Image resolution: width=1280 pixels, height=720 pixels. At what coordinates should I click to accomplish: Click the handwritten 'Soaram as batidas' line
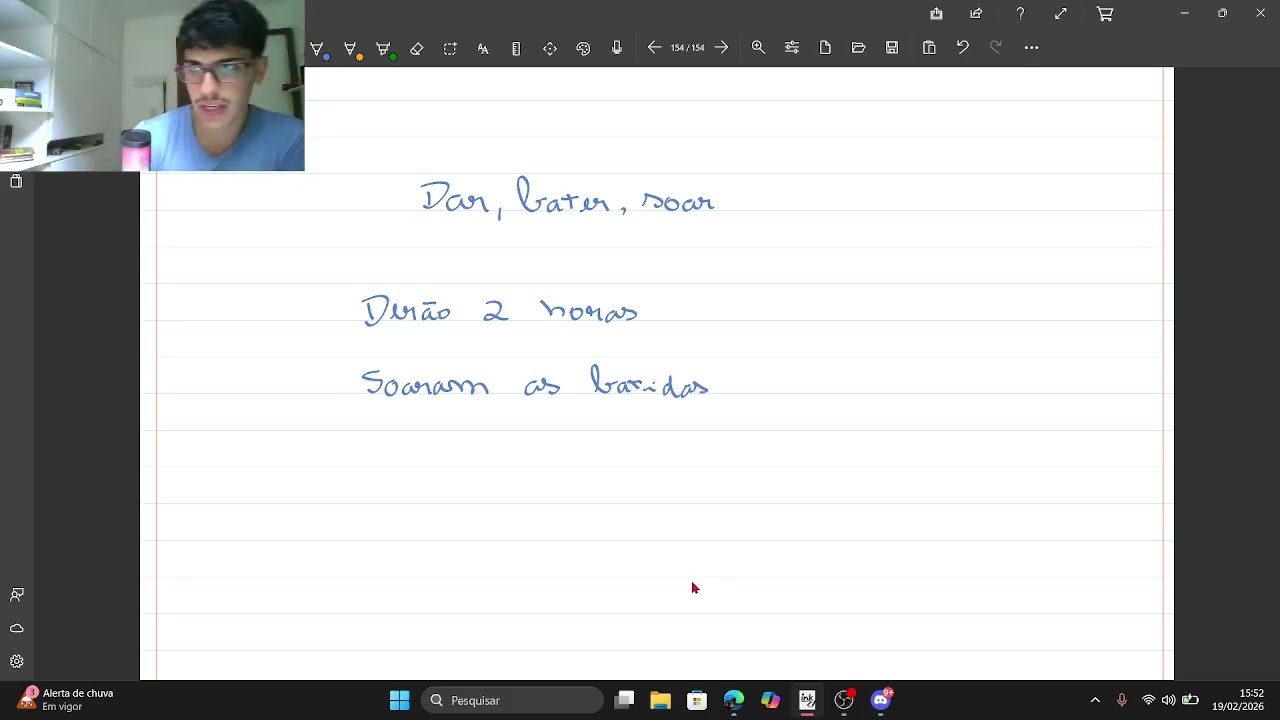click(x=534, y=382)
